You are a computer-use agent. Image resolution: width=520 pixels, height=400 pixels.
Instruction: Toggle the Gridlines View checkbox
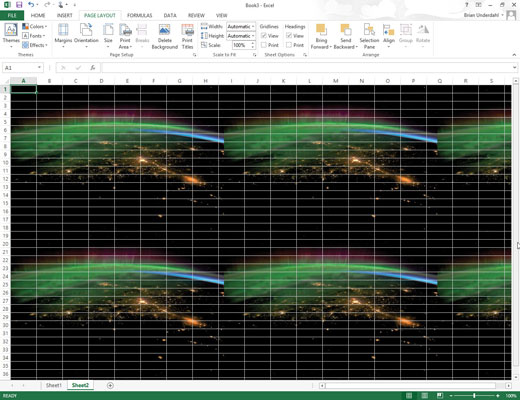pyautogui.click(x=264, y=36)
